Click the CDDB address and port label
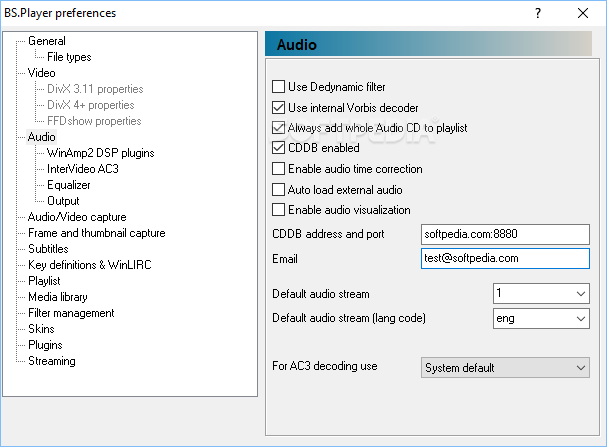Viewport: 607px width, 447px height. 328,234
